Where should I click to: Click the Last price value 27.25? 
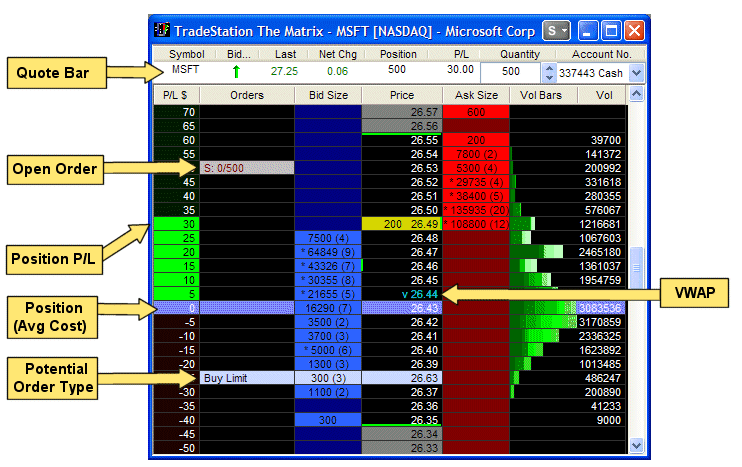click(x=284, y=71)
